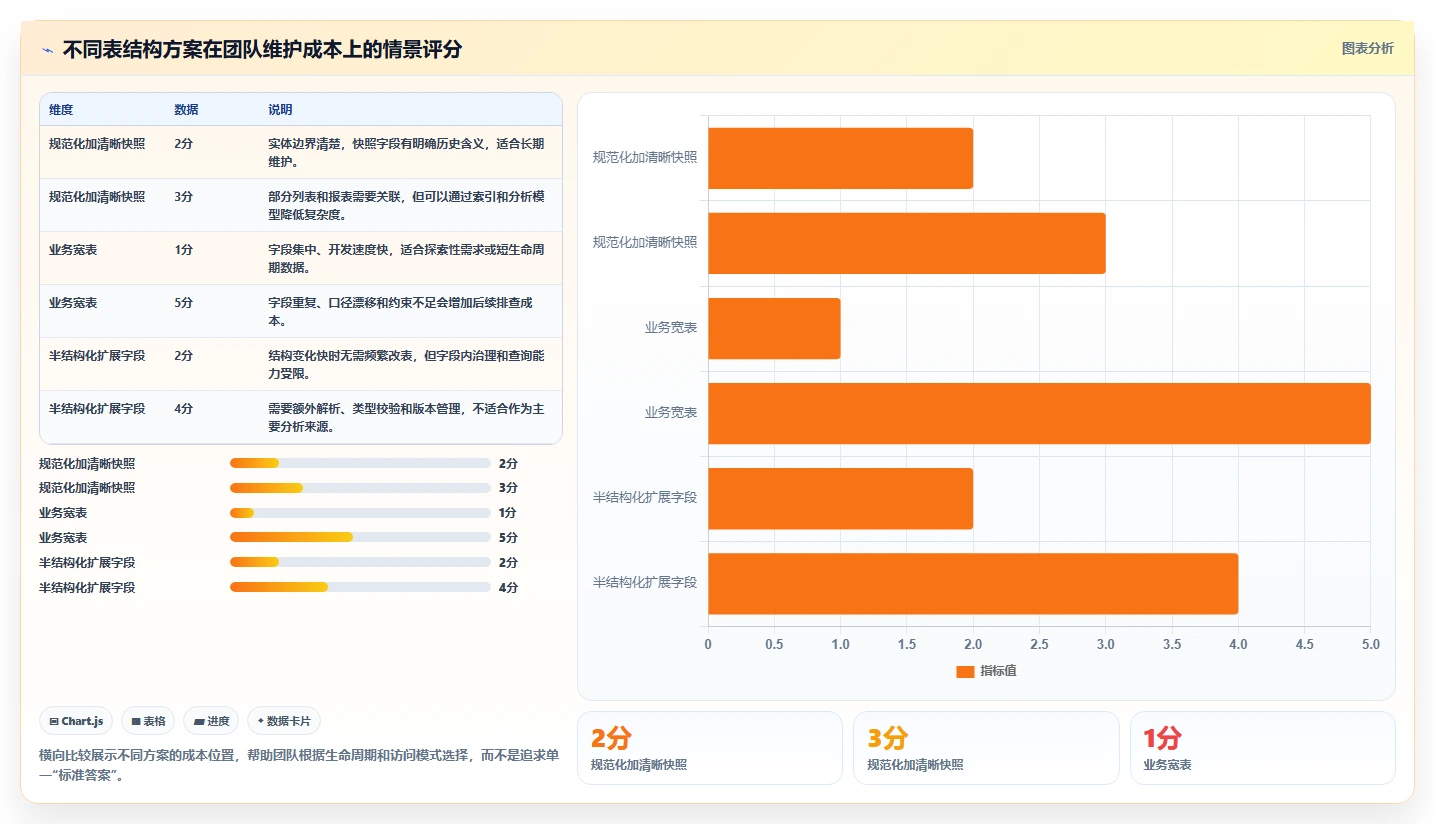The image size is (1435, 824).
Task: Click the 说明 column header
Action: coord(280,110)
